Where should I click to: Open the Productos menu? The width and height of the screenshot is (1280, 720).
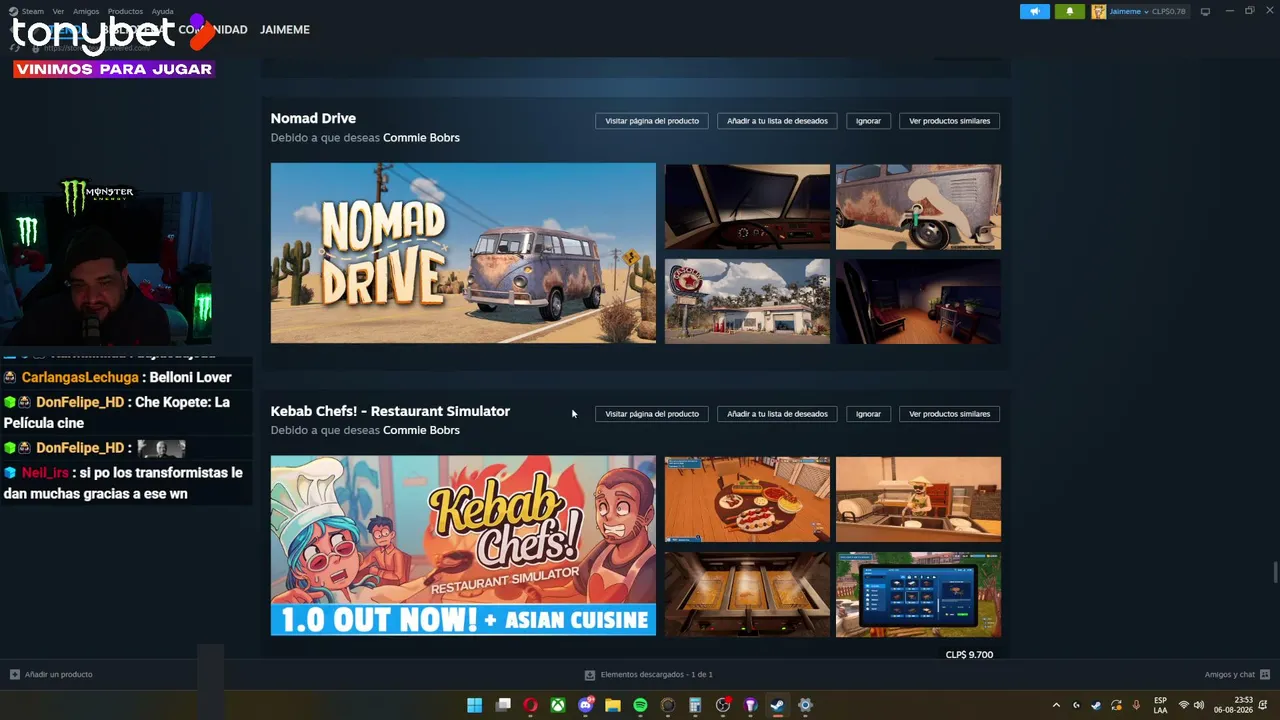click(125, 11)
